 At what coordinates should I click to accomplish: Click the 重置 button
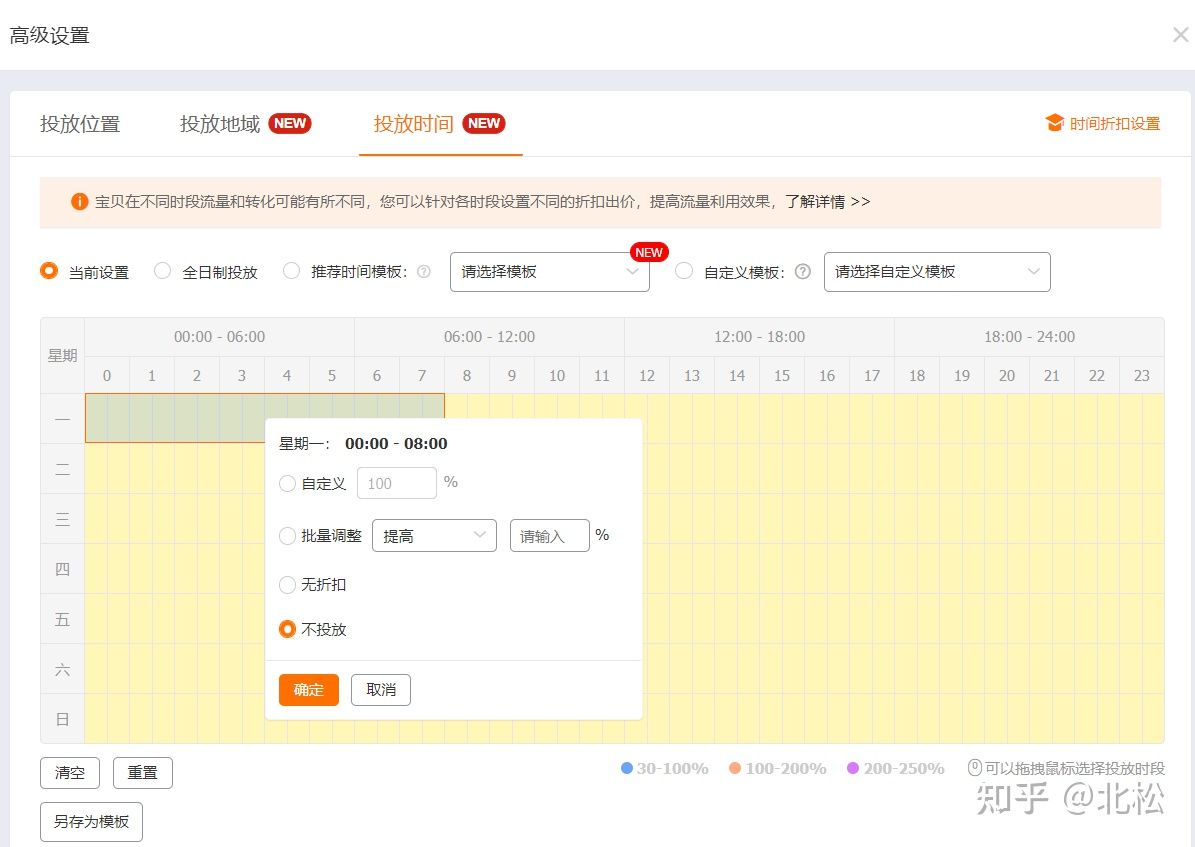143,773
